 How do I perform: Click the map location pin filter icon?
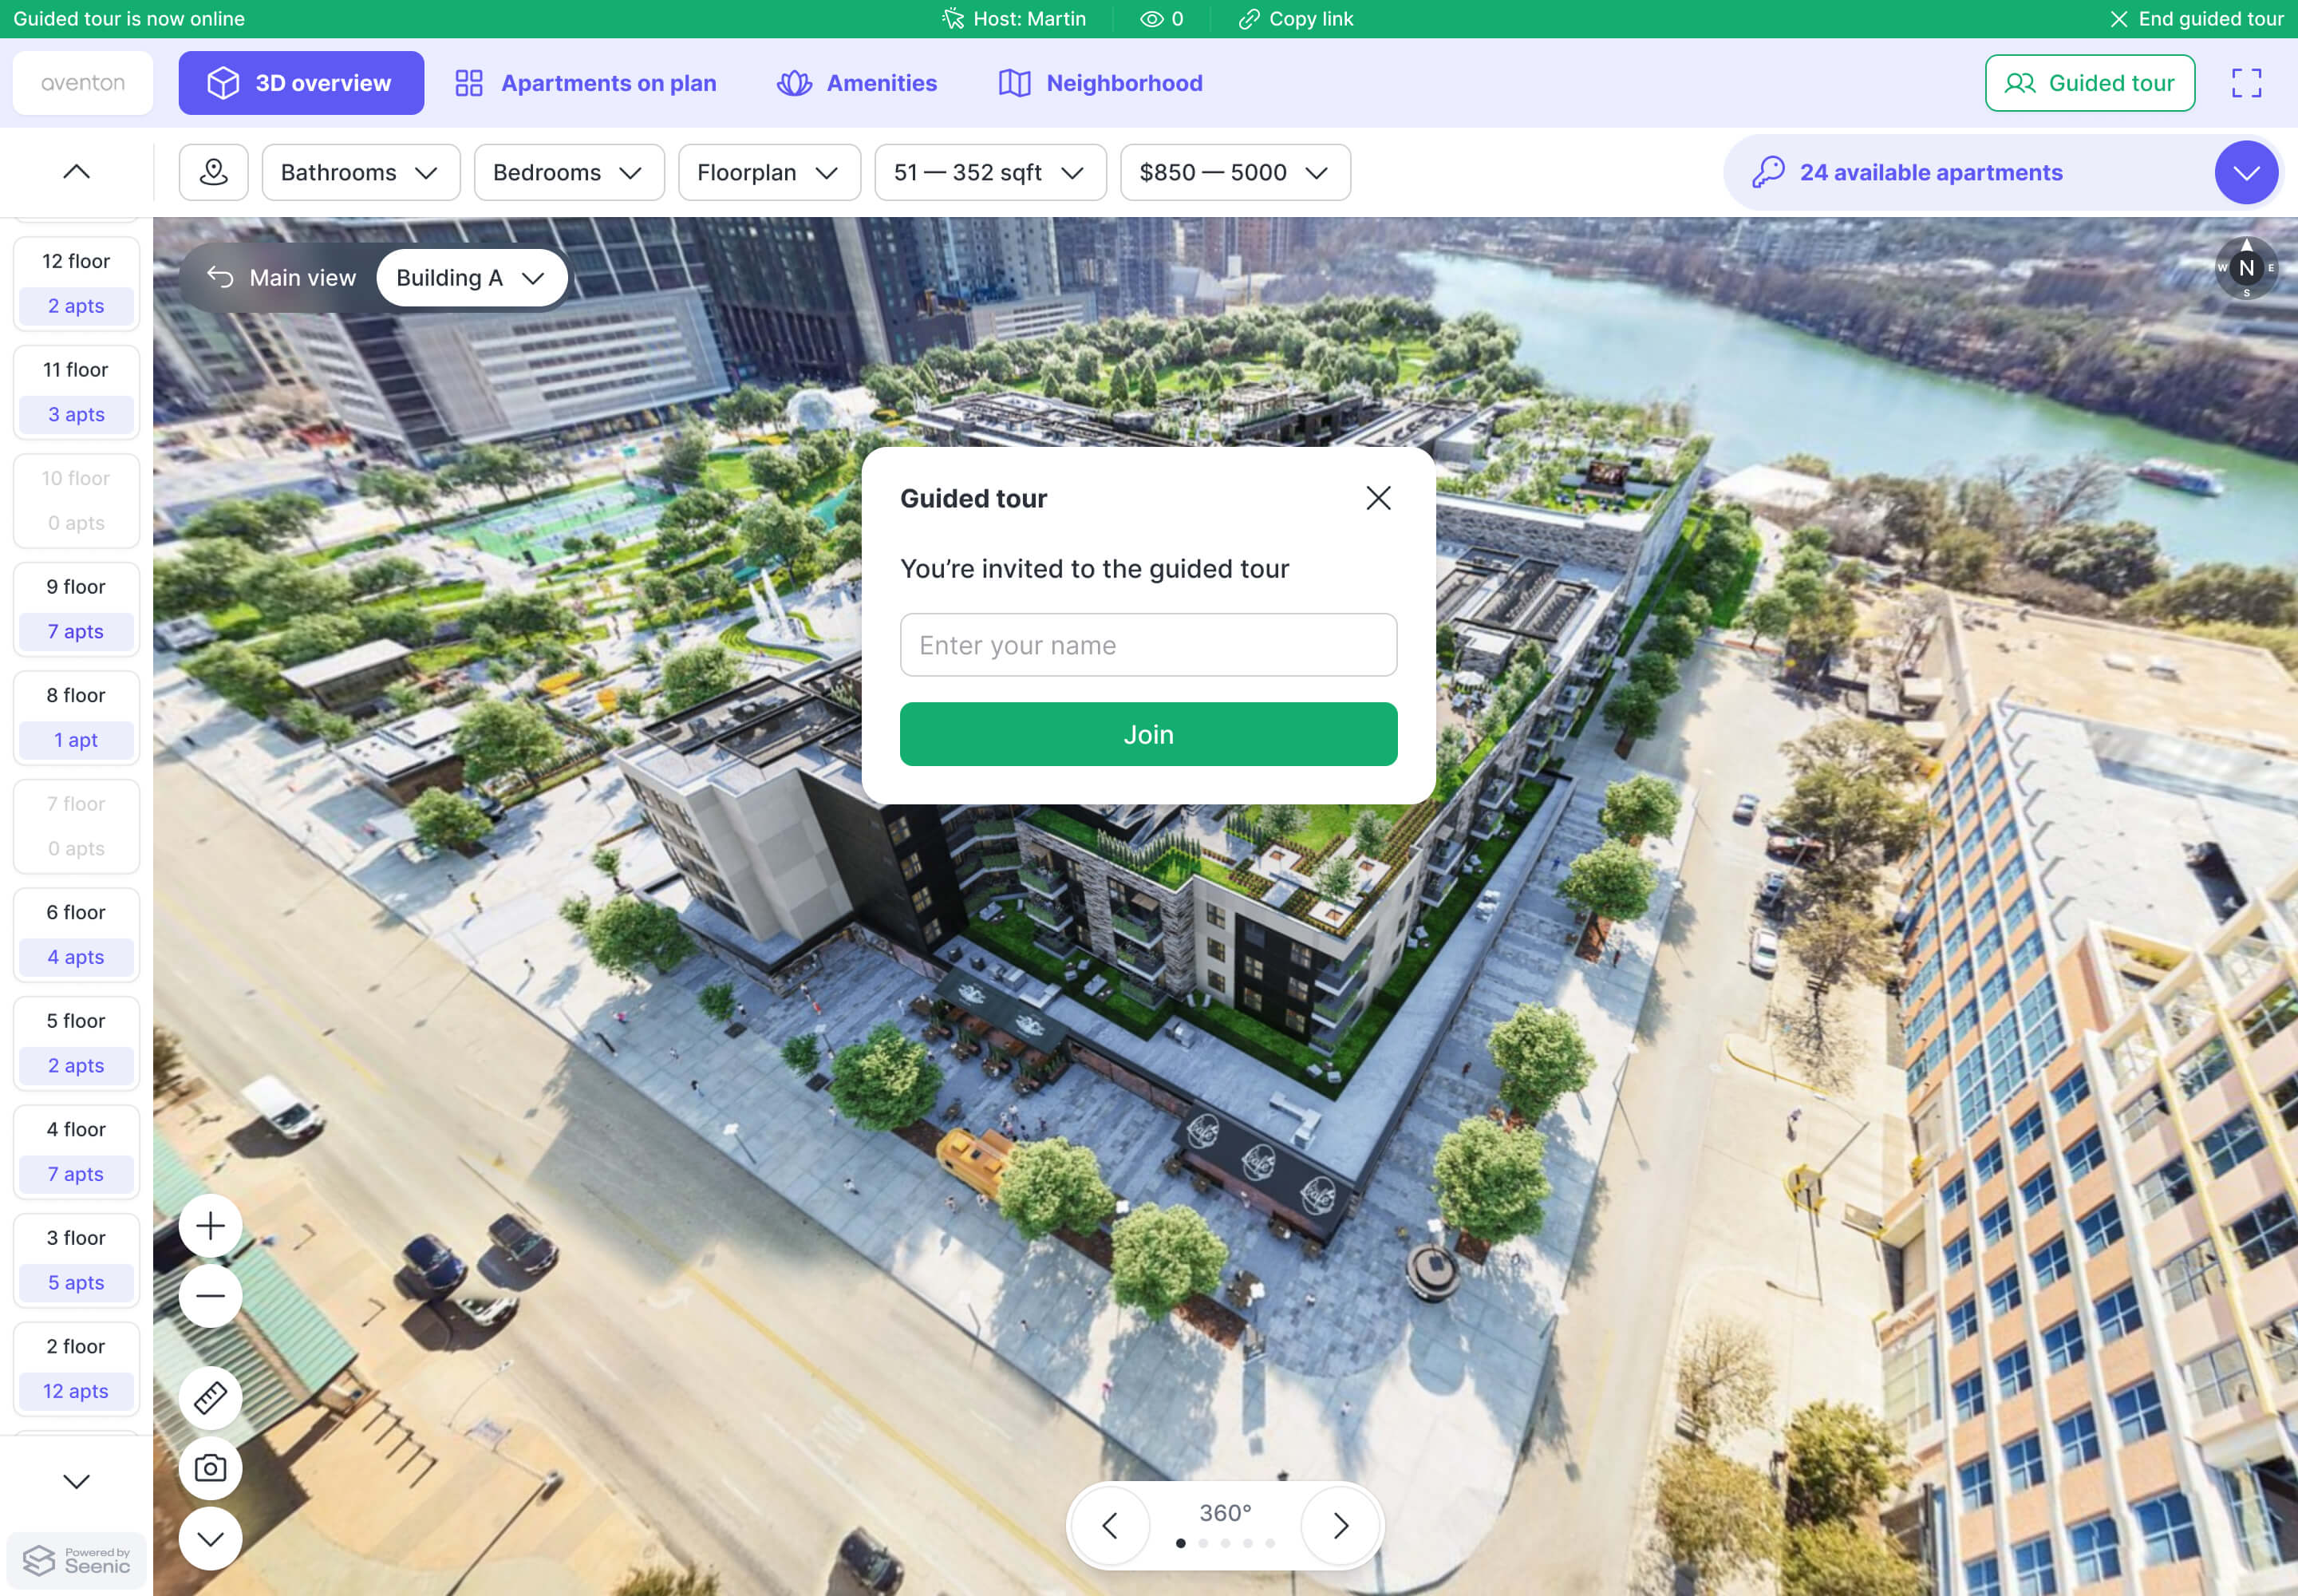coord(213,172)
